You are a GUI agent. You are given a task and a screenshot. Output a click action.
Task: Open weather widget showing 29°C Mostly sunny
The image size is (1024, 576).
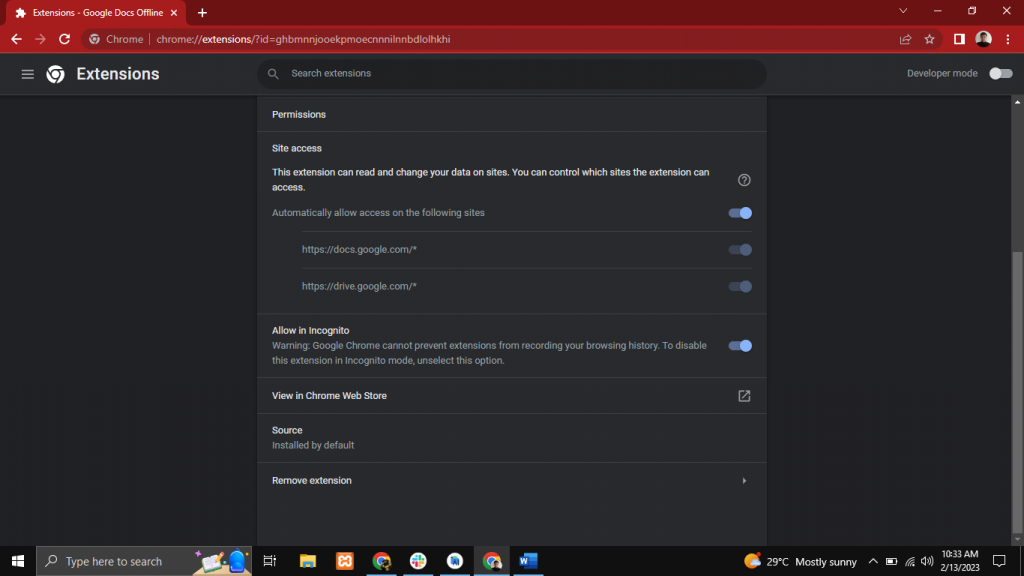pos(800,561)
